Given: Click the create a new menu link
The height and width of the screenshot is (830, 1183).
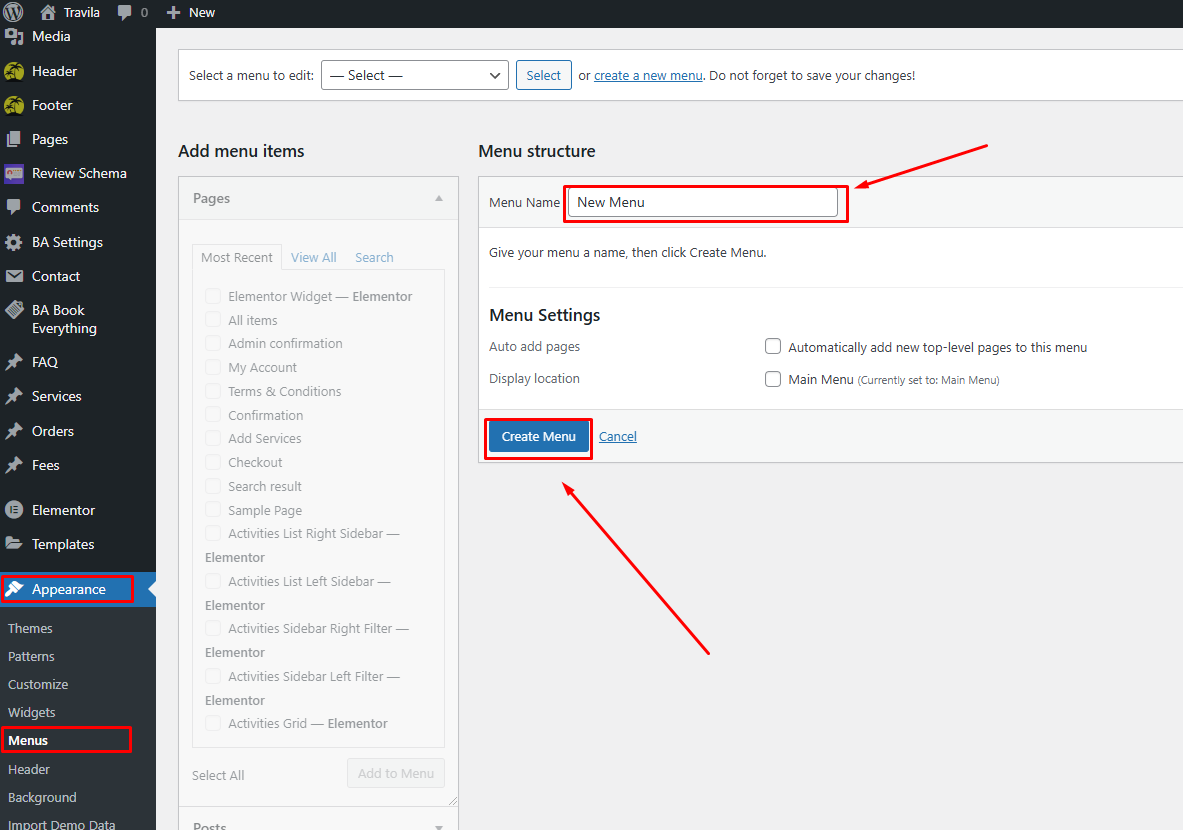Looking at the screenshot, I should click(x=648, y=75).
